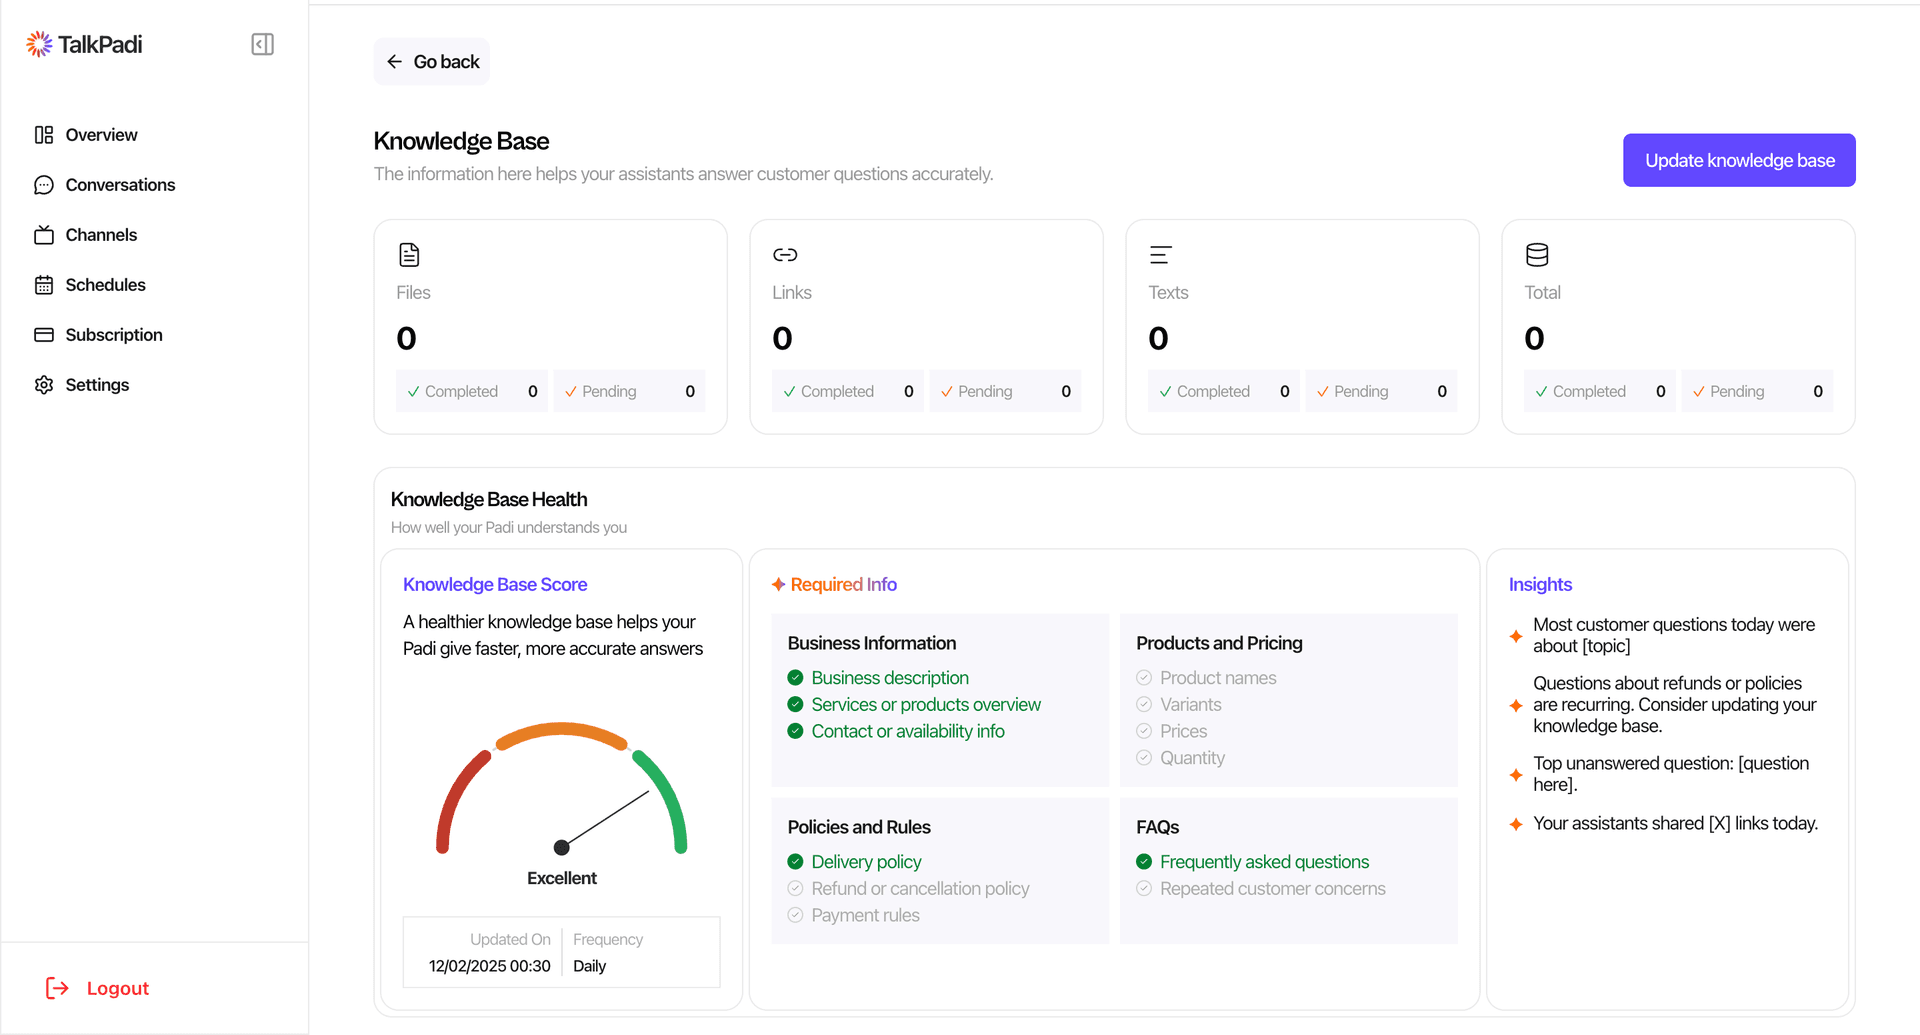Open the Schedules calendar icon

pos(44,285)
